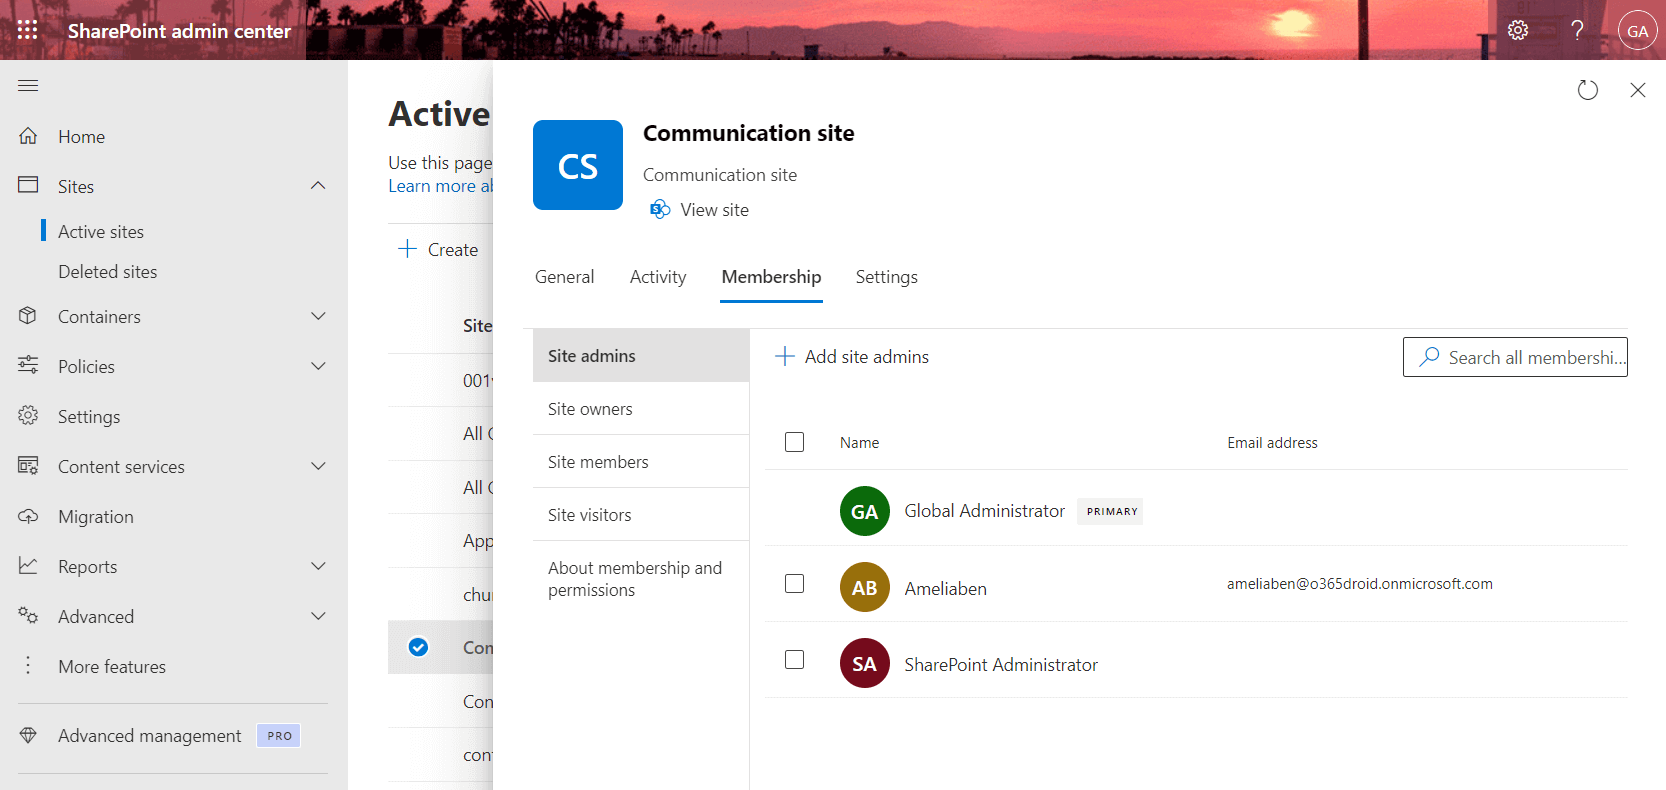Screen dimensions: 1666x790
Task: Open the app launcher waffle icon
Action: tap(28, 30)
